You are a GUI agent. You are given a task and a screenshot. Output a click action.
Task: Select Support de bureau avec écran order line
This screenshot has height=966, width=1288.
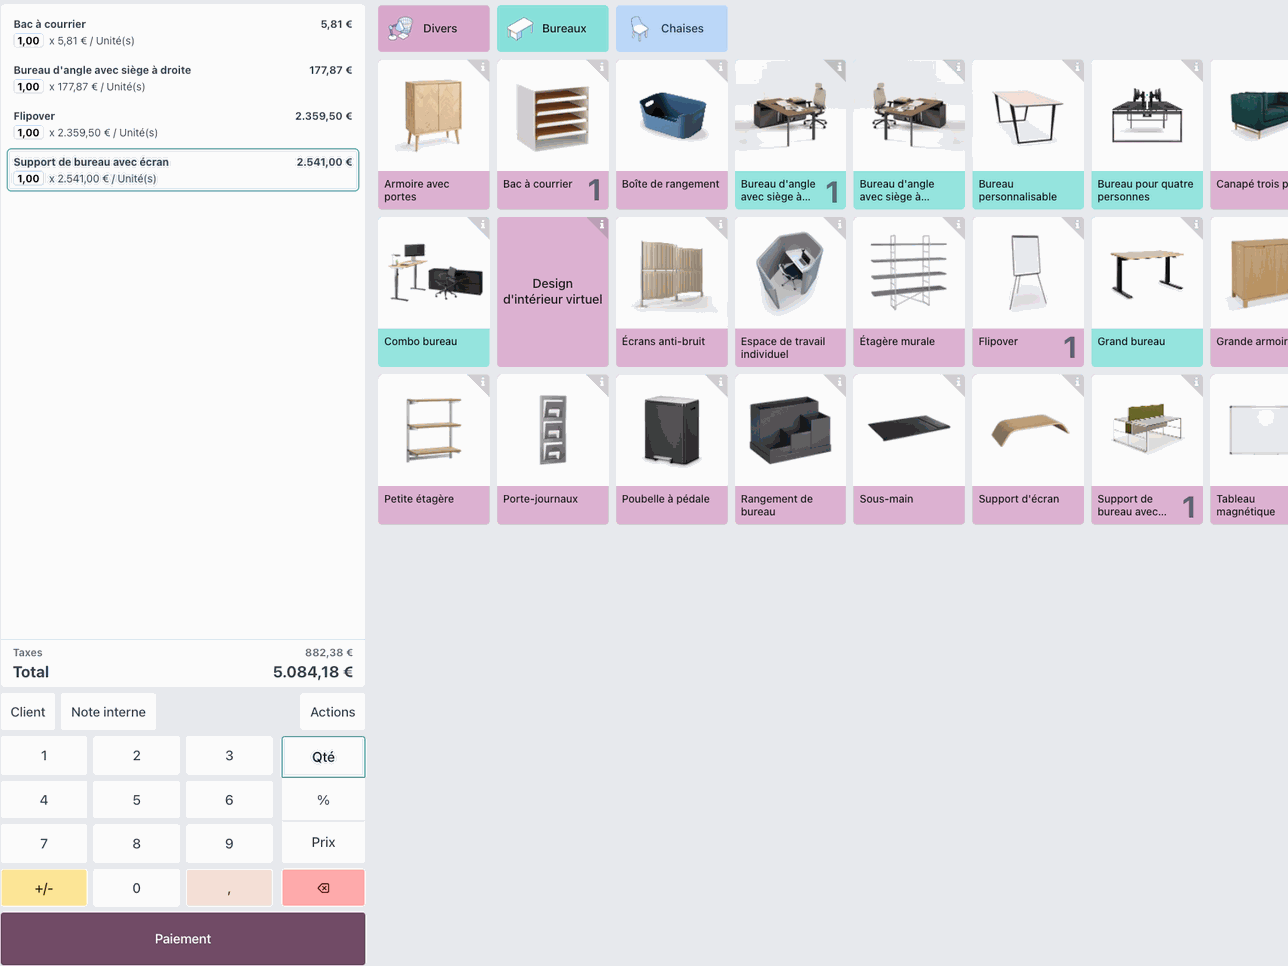tap(183, 170)
